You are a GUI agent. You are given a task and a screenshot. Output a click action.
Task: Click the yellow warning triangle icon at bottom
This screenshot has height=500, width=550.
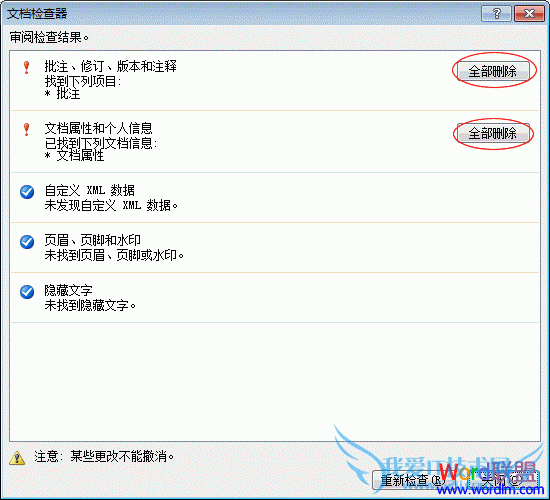(x=17, y=458)
